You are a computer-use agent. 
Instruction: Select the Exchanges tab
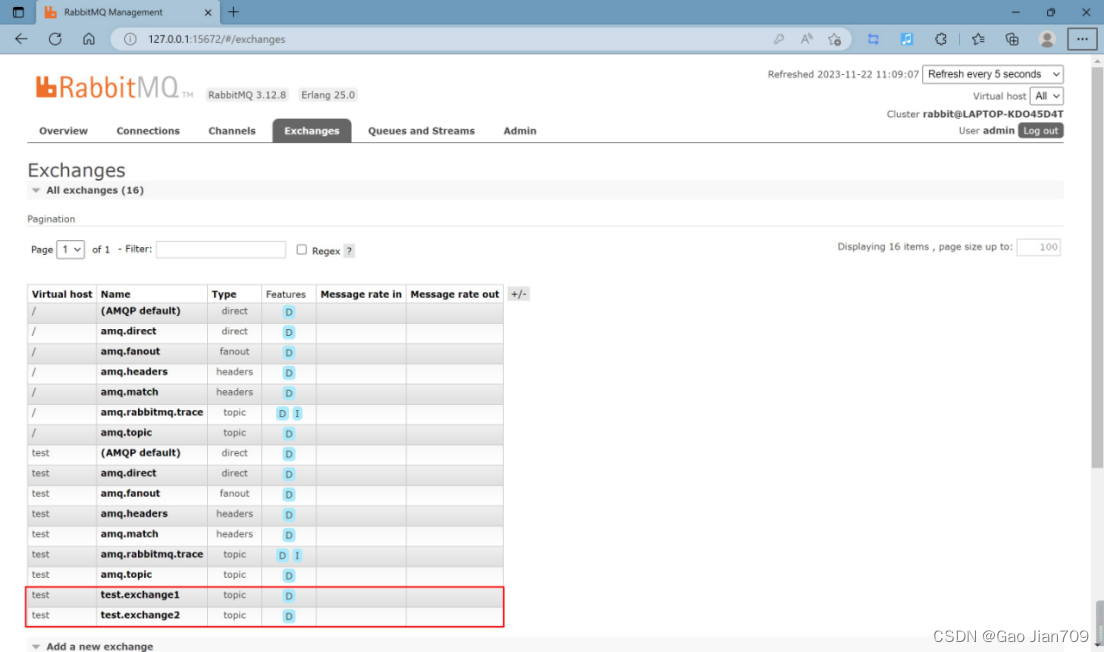pyautogui.click(x=312, y=131)
